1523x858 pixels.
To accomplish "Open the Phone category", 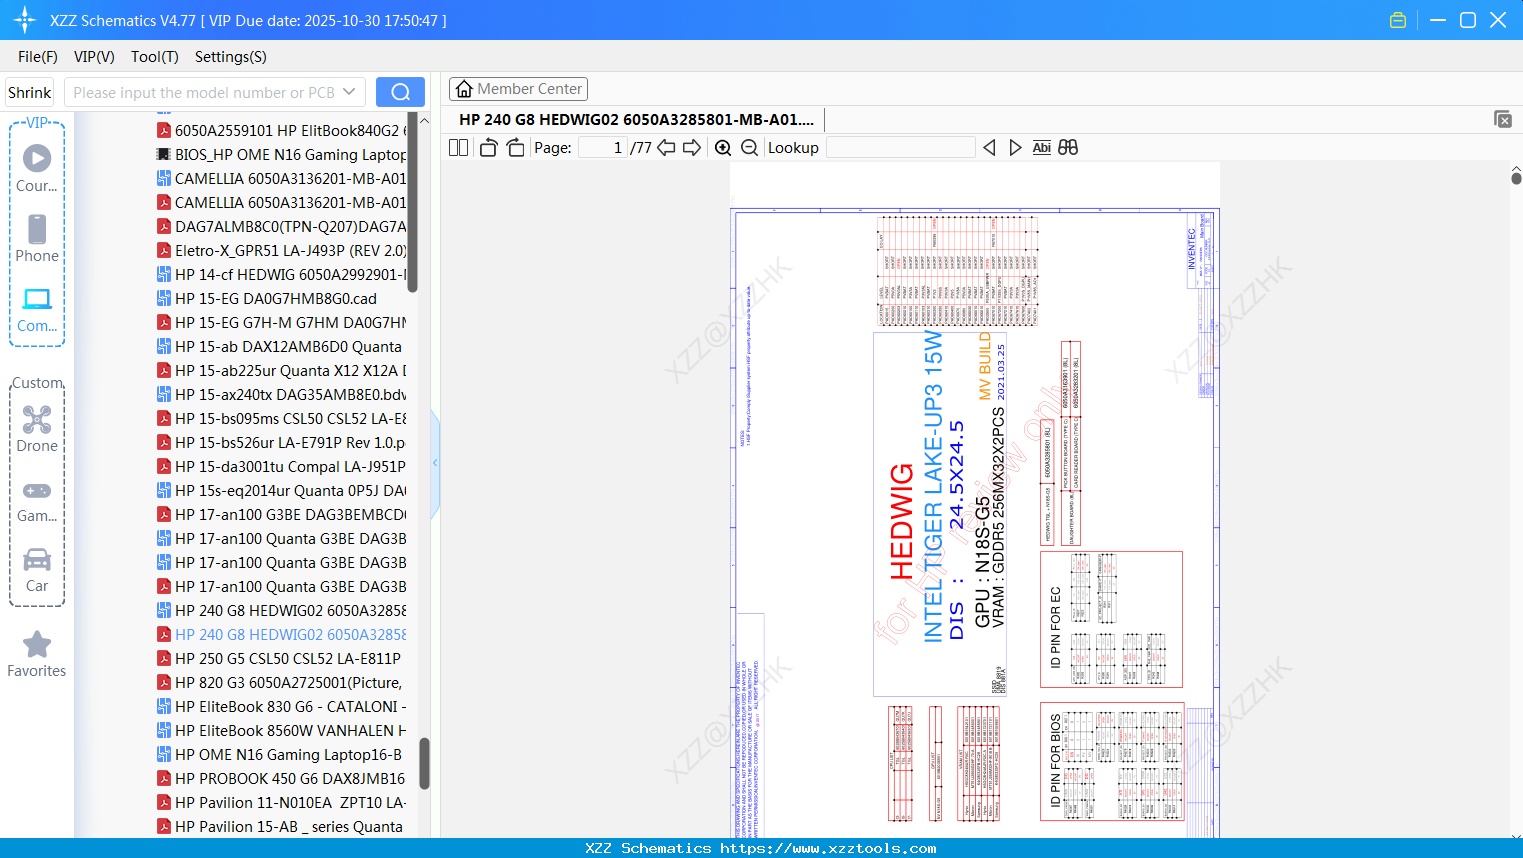I will pyautogui.click(x=37, y=238).
